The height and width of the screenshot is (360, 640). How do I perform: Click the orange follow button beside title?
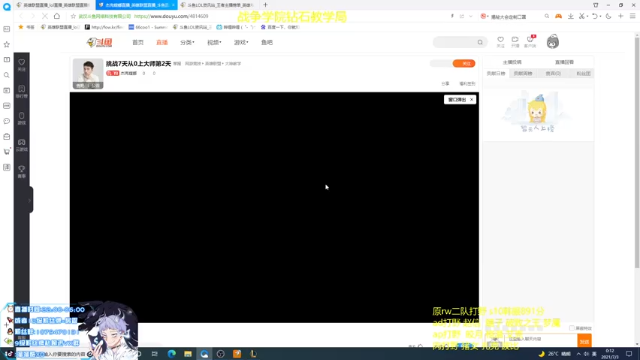pyautogui.click(x=464, y=63)
